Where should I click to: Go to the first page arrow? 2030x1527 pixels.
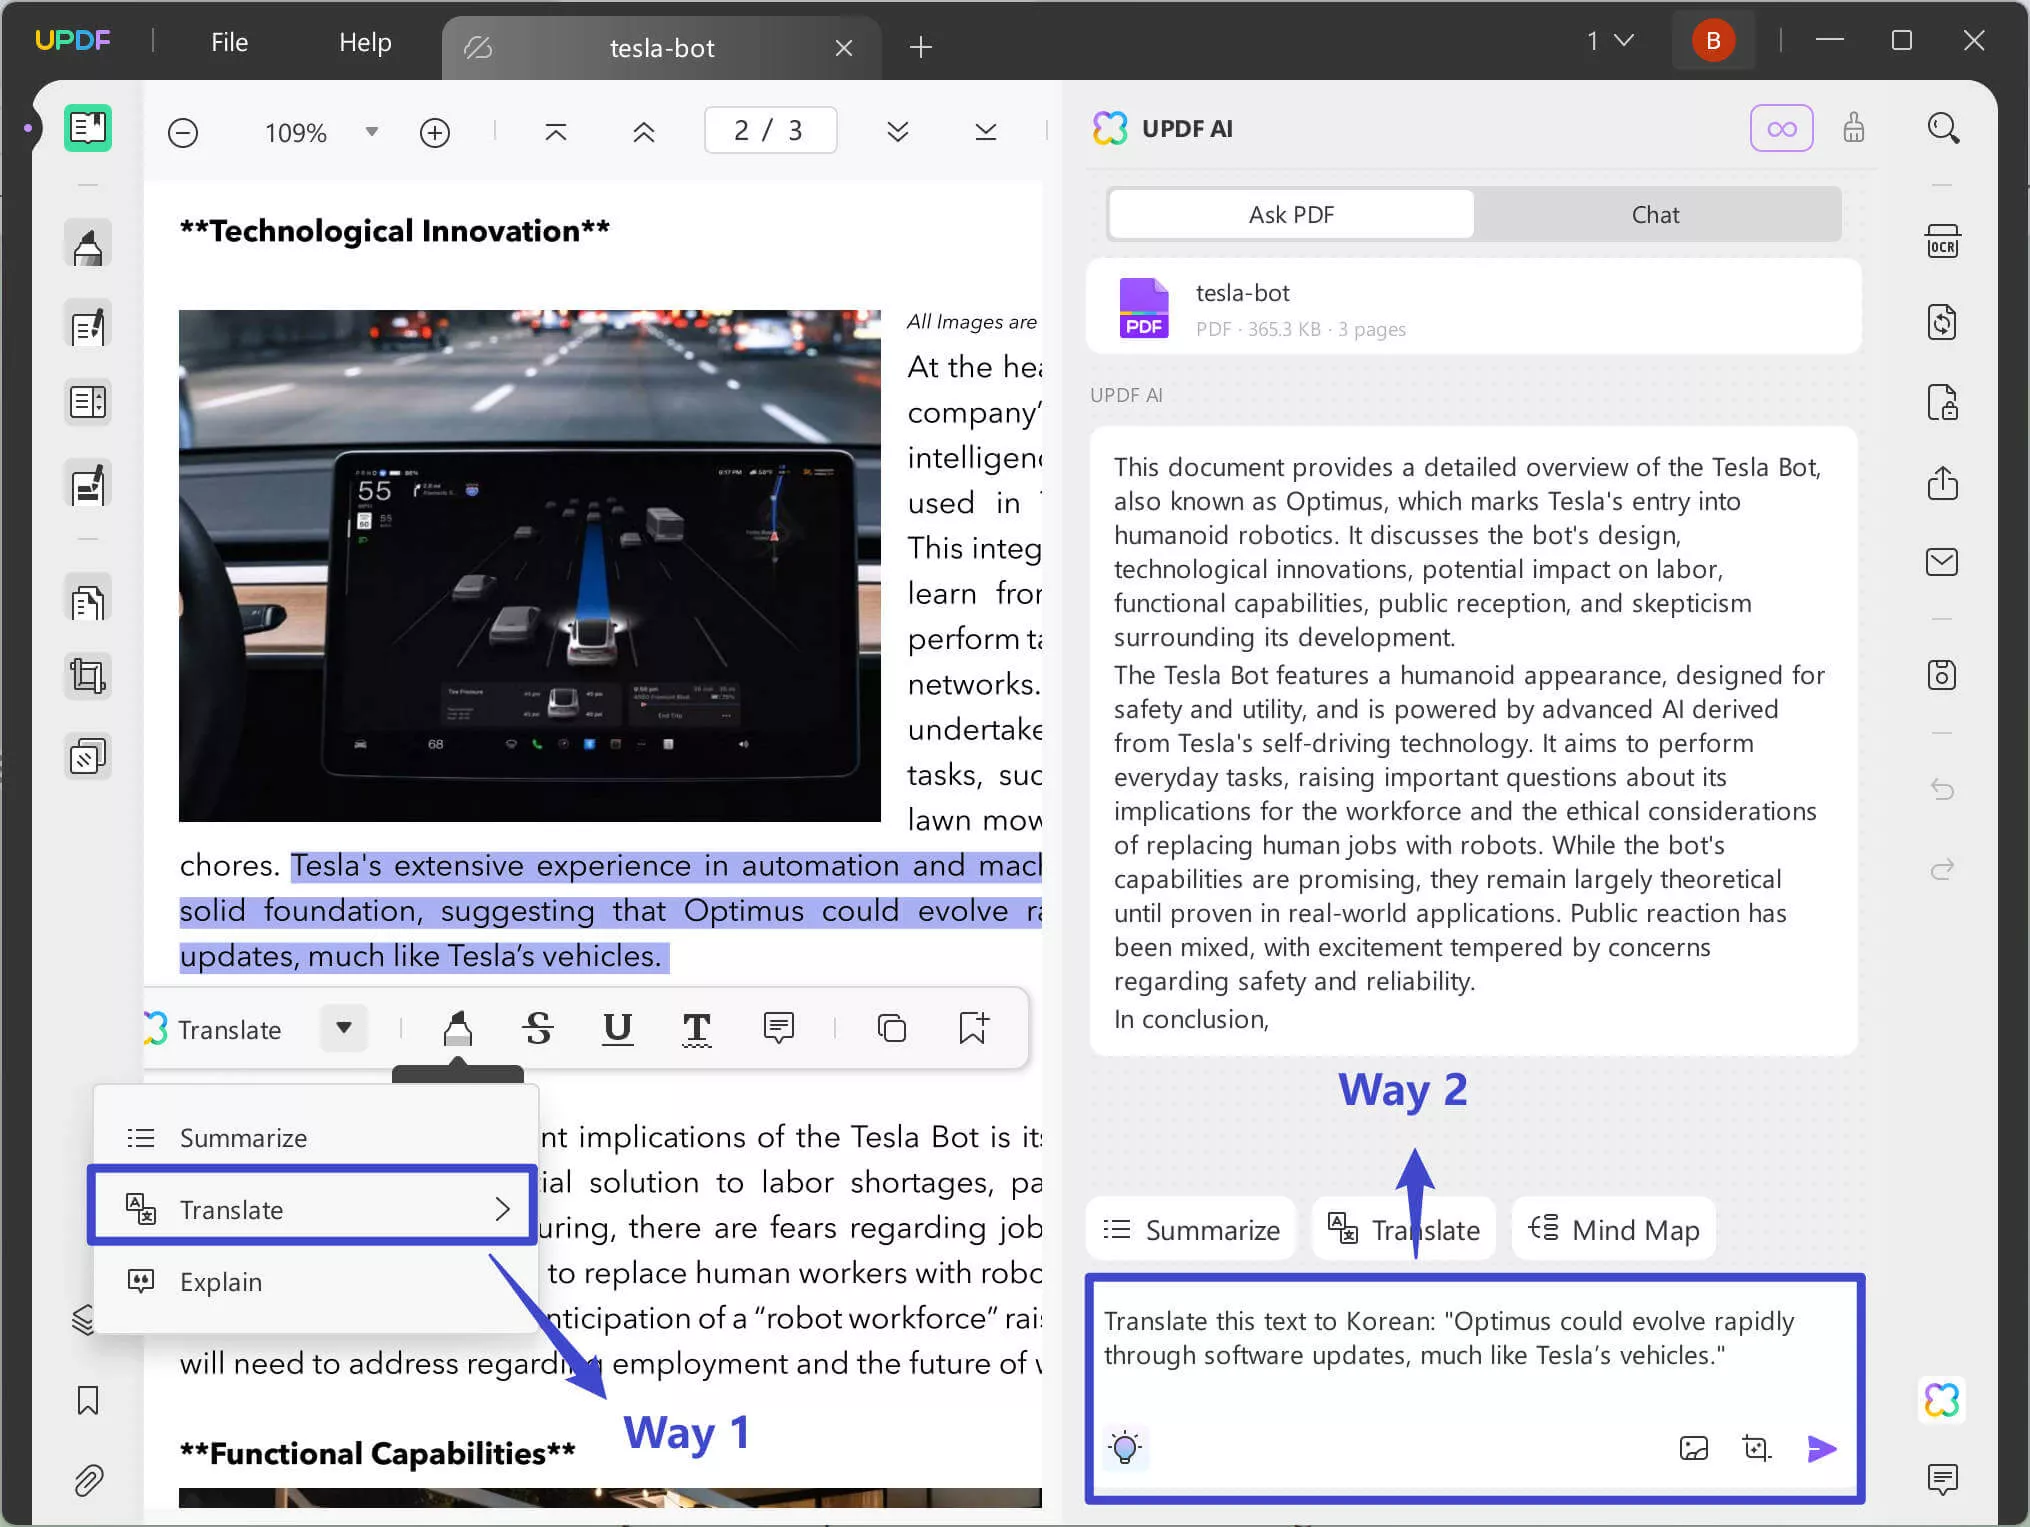click(x=556, y=132)
